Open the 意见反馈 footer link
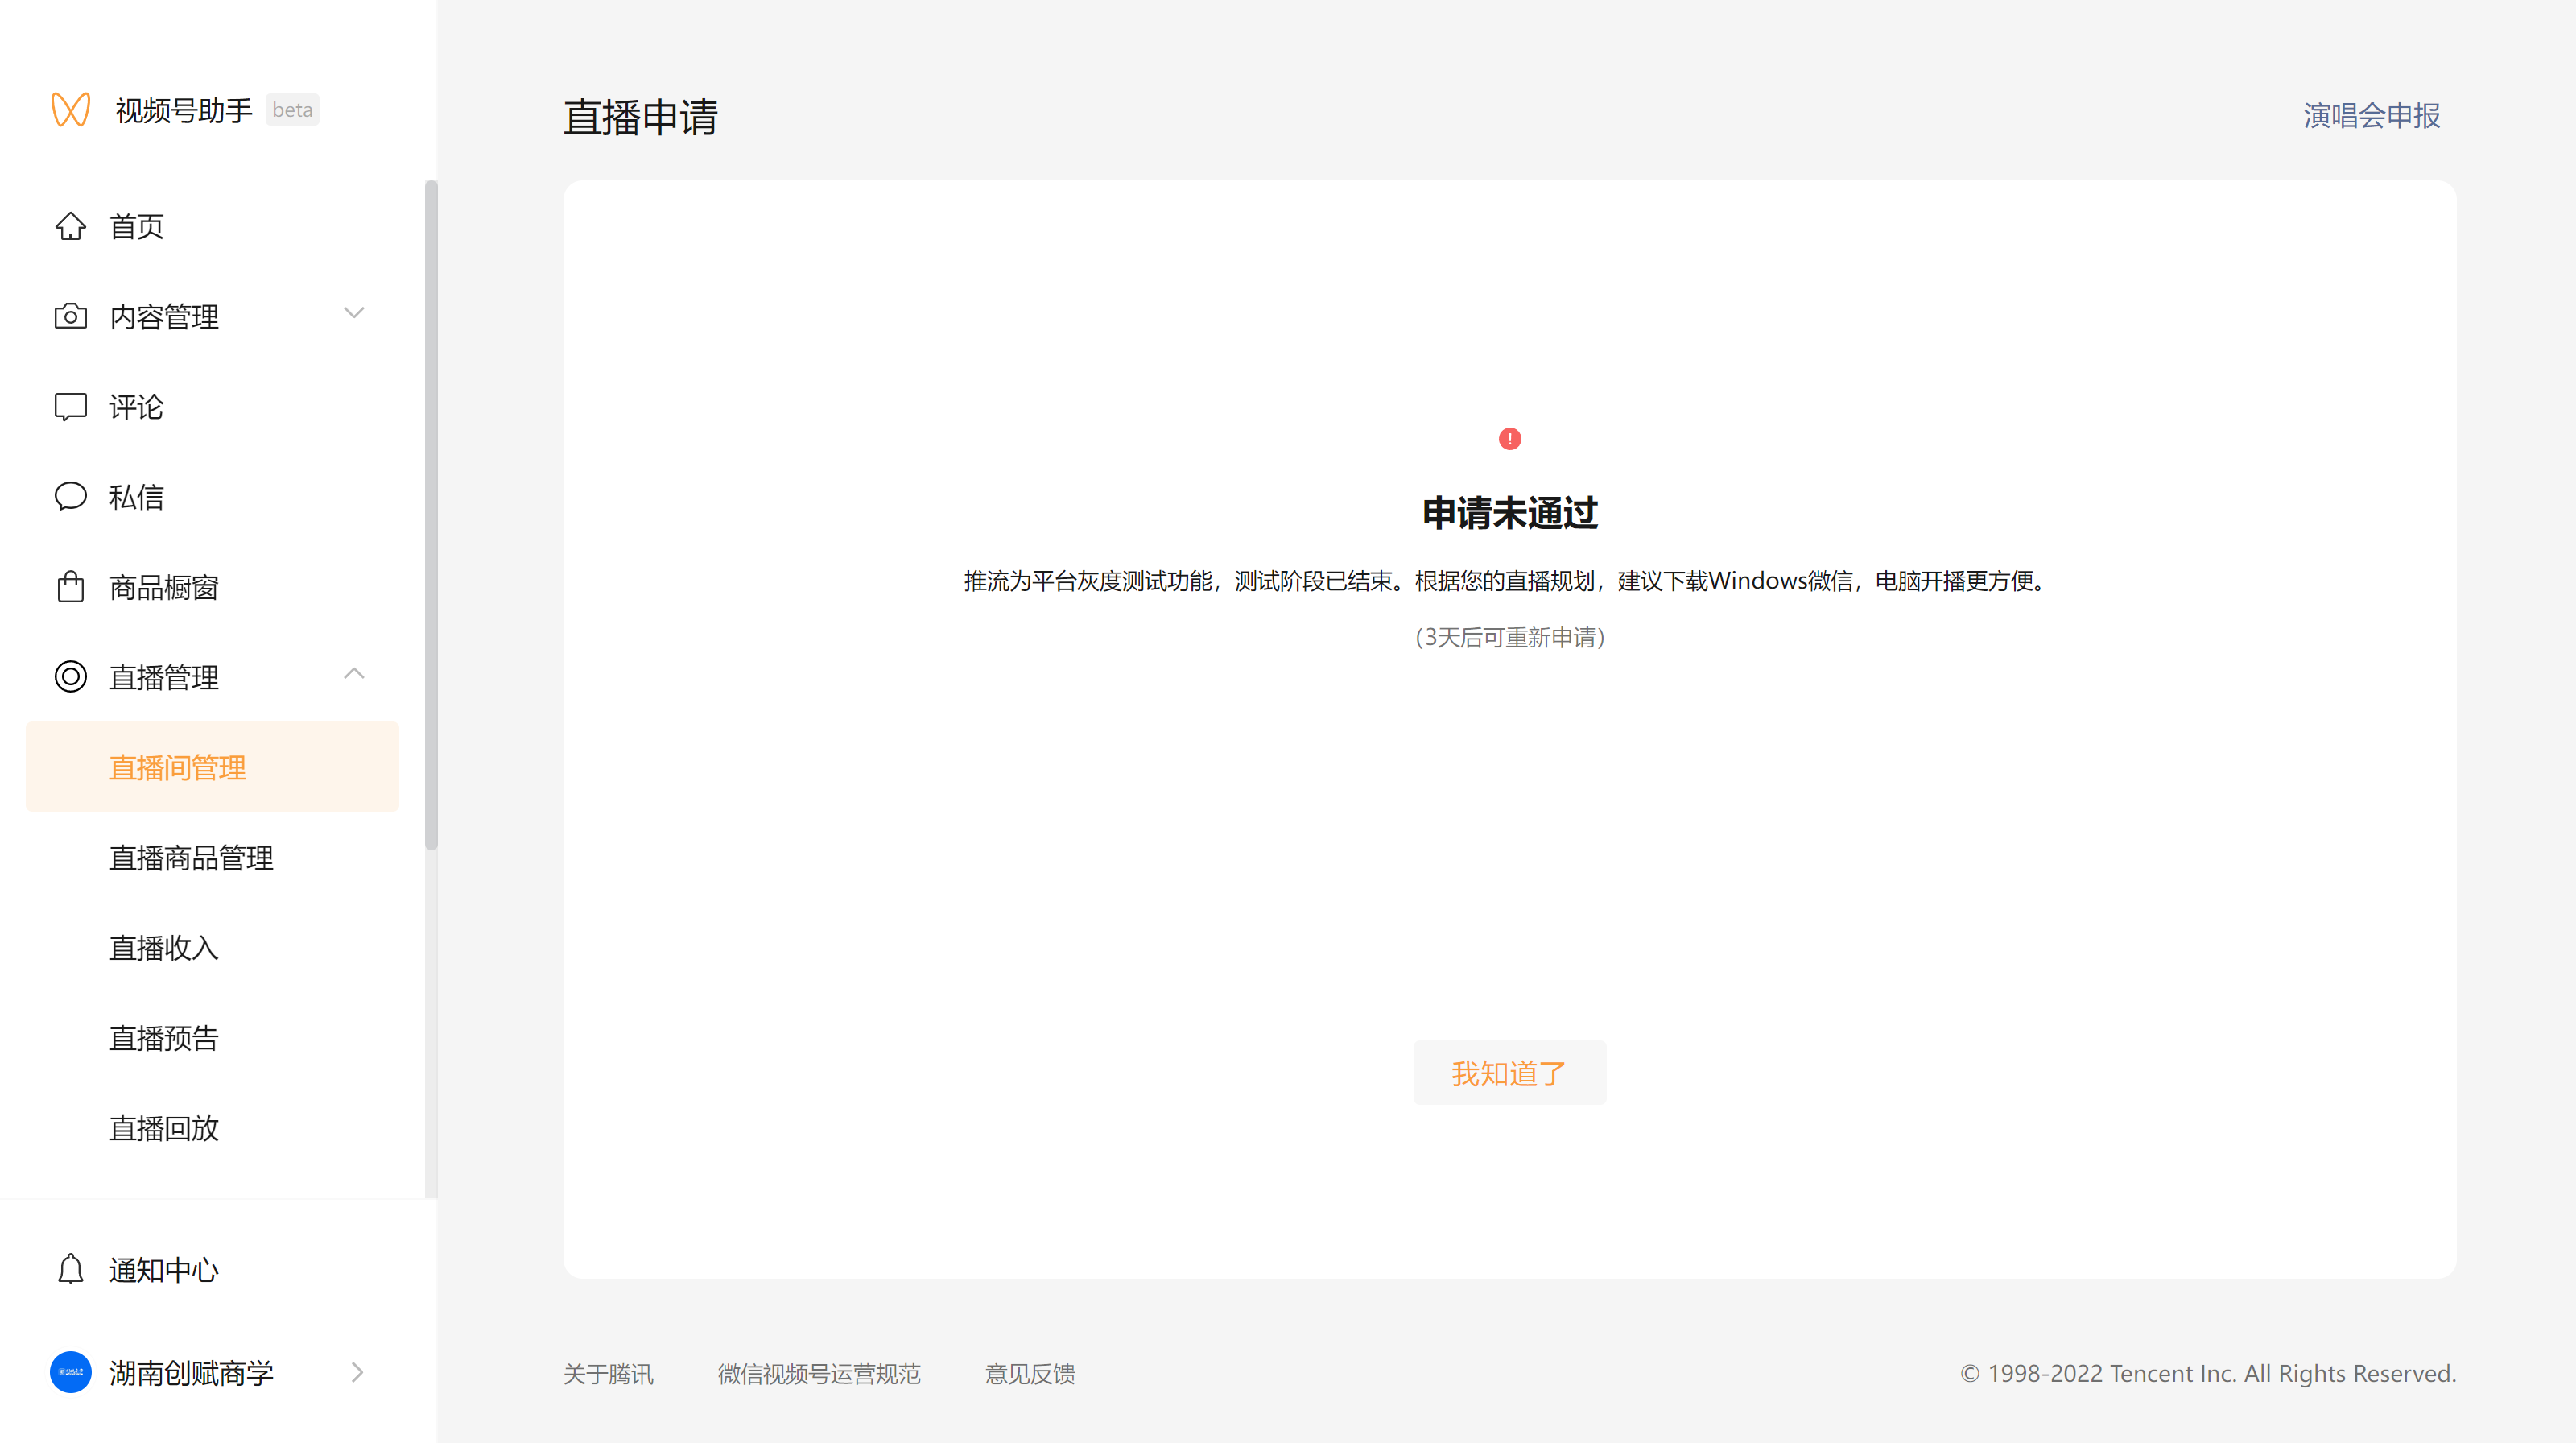Viewport: 2576px width, 1443px height. tap(1030, 1373)
